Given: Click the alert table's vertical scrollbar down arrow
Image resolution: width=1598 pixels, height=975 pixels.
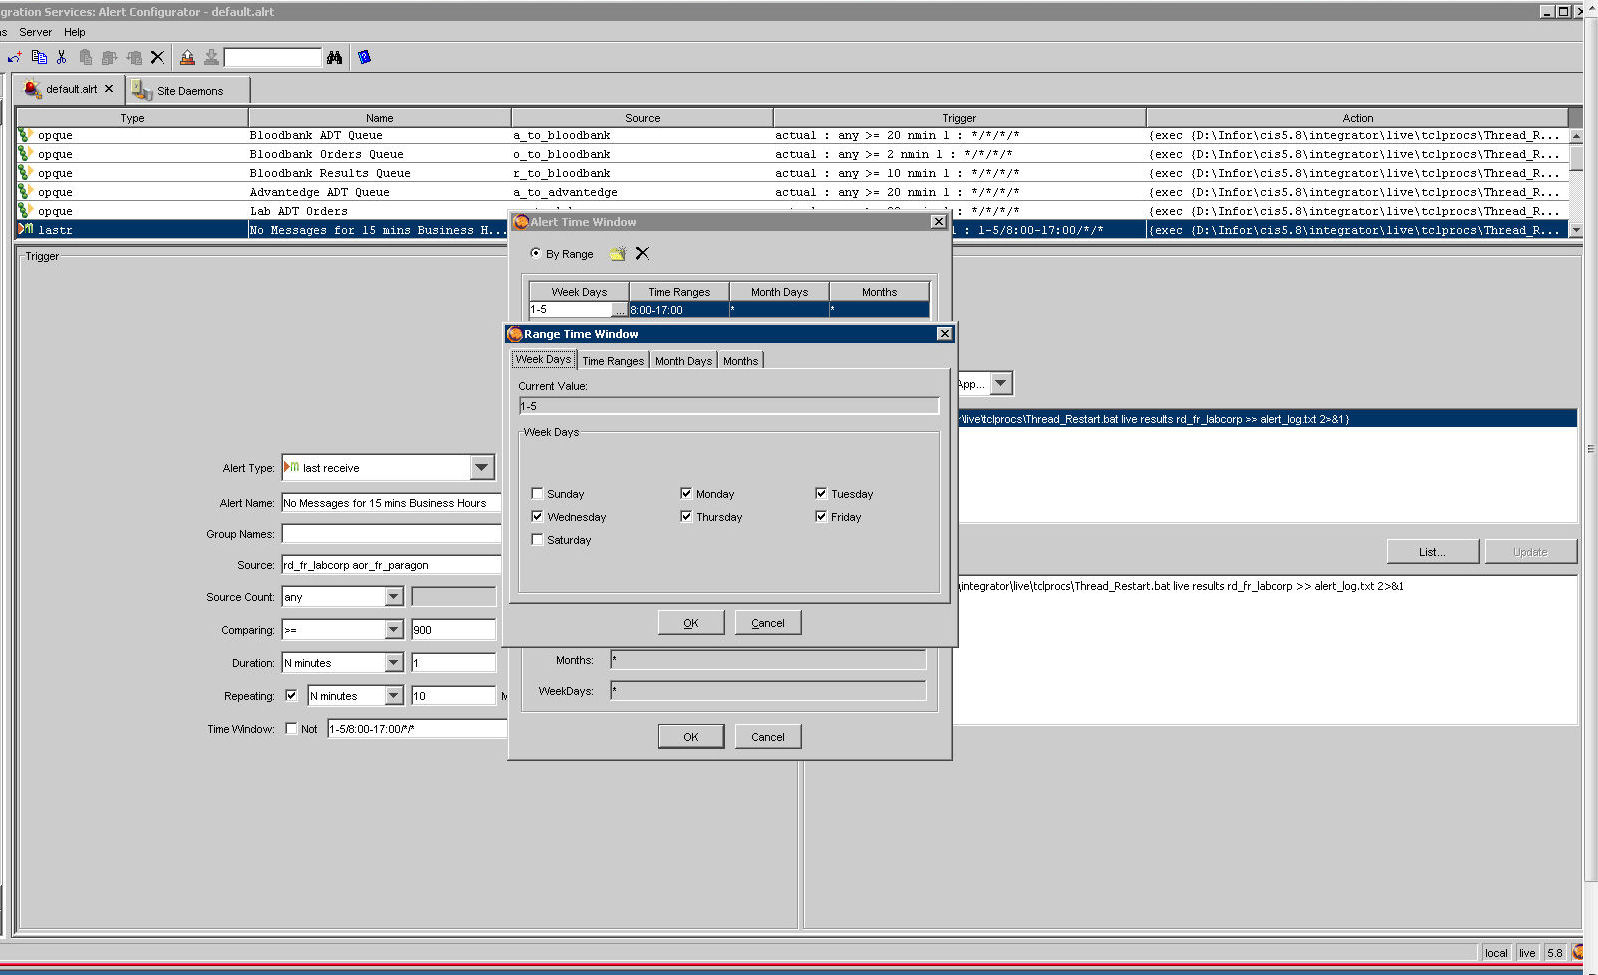Looking at the screenshot, I should (1576, 230).
